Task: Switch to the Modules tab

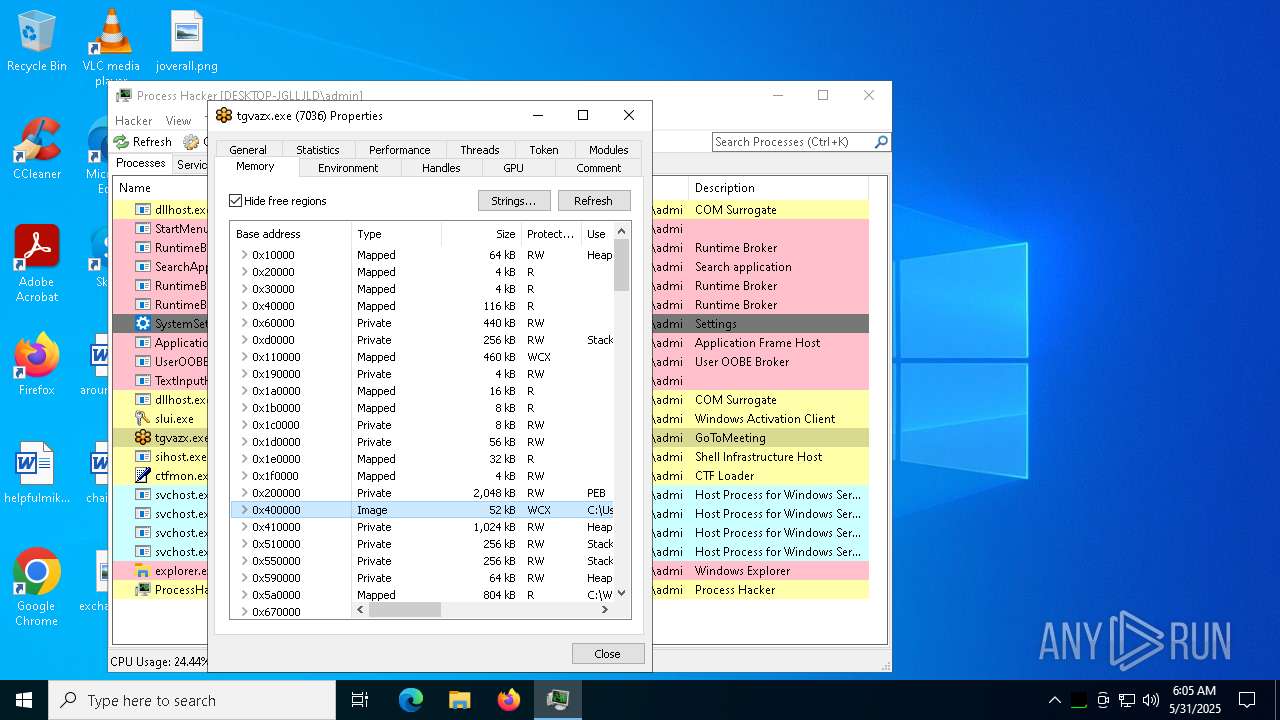Action: (609, 150)
